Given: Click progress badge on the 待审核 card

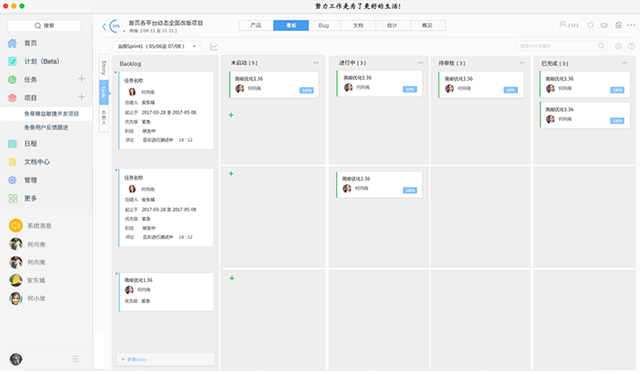Looking at the screenshot, I should [511, 90].
